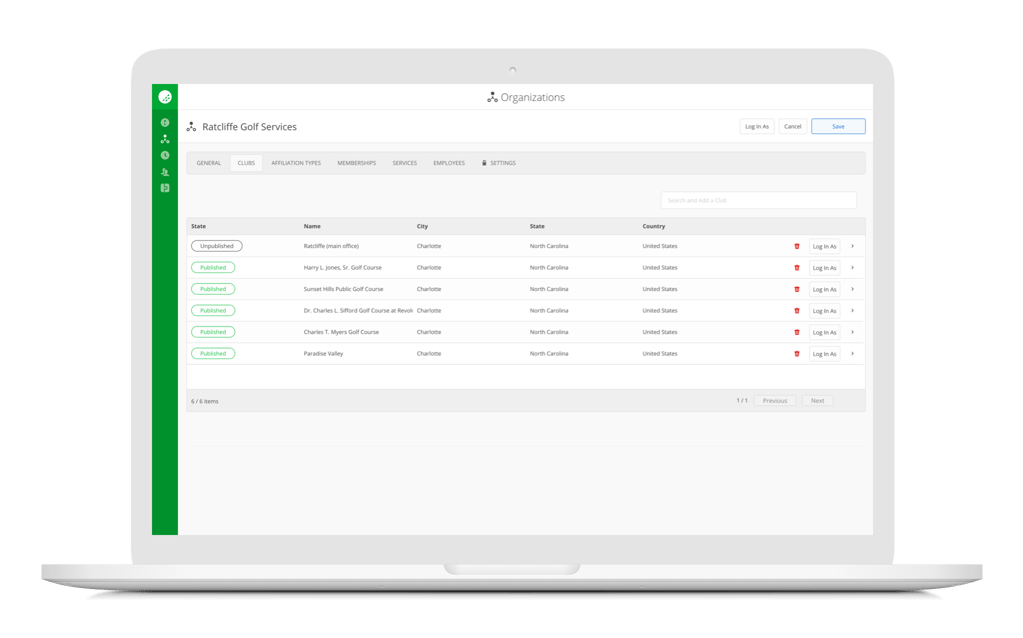Viewport: 1023px width, 638px height.
Task: Log in as Harry L. Jones, Sr. Golf Course
Action: coord(825,268)
